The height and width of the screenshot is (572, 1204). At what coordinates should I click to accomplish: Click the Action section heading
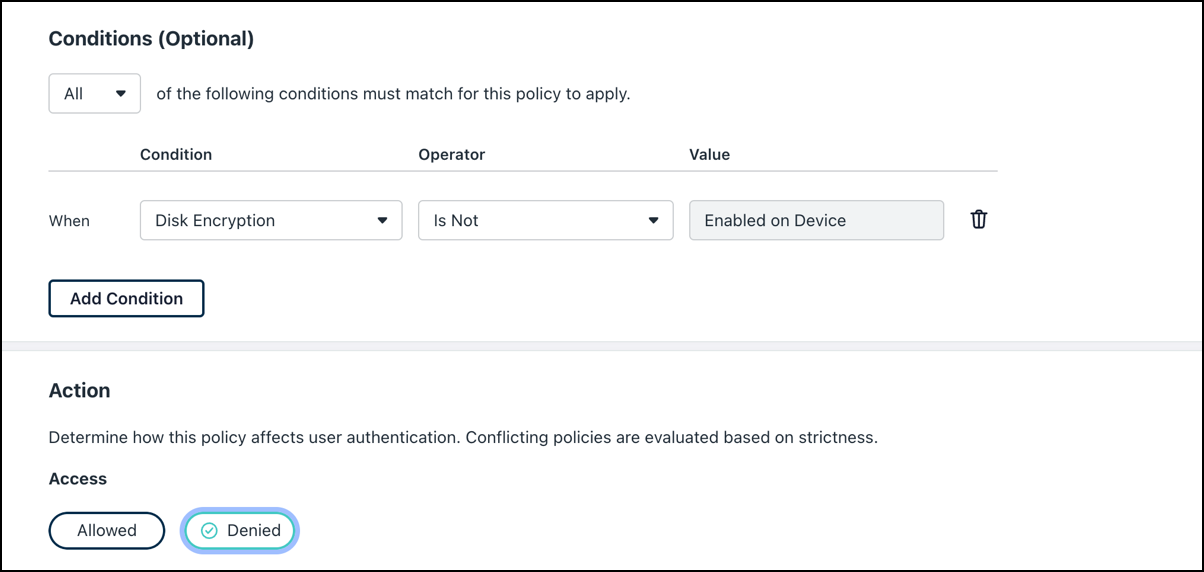[x=79, y=391]
